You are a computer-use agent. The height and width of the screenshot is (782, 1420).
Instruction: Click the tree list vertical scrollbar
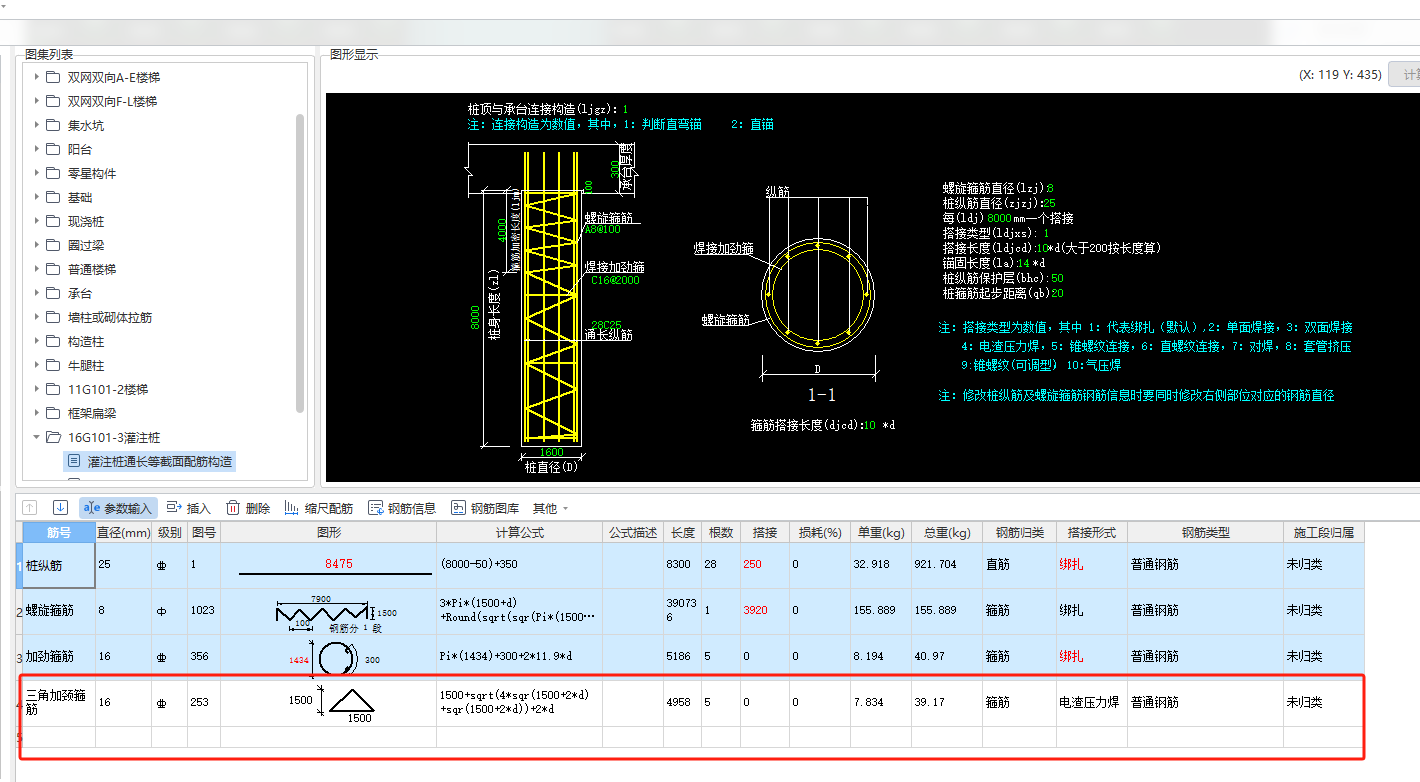300,262
